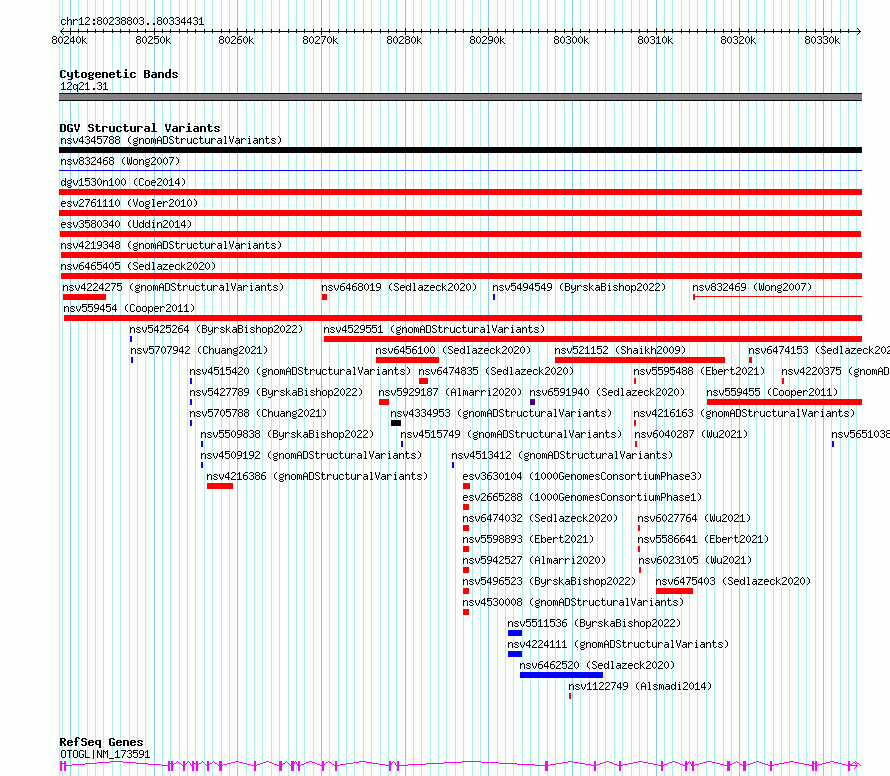Screen dimensions: 890x776
Task: Click the chr12:80238803..80334431 region label
Action: (132, 21)
